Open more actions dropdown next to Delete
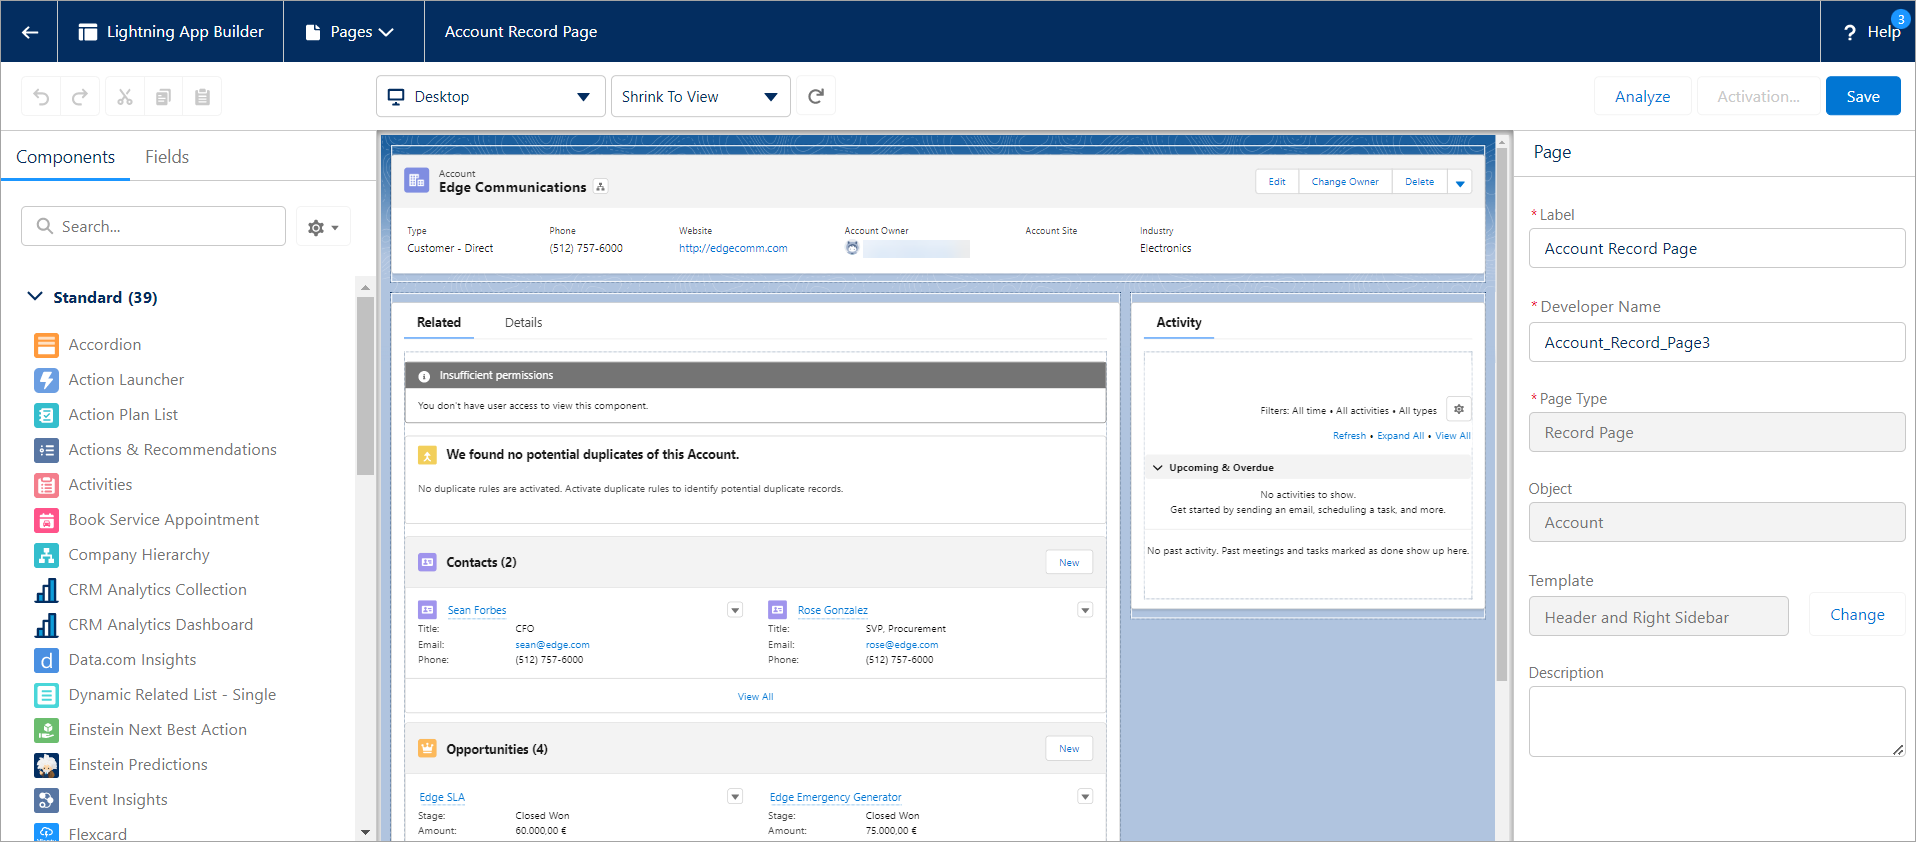Viewport: 1916px width, 842px height. [x=1460, y=182]
